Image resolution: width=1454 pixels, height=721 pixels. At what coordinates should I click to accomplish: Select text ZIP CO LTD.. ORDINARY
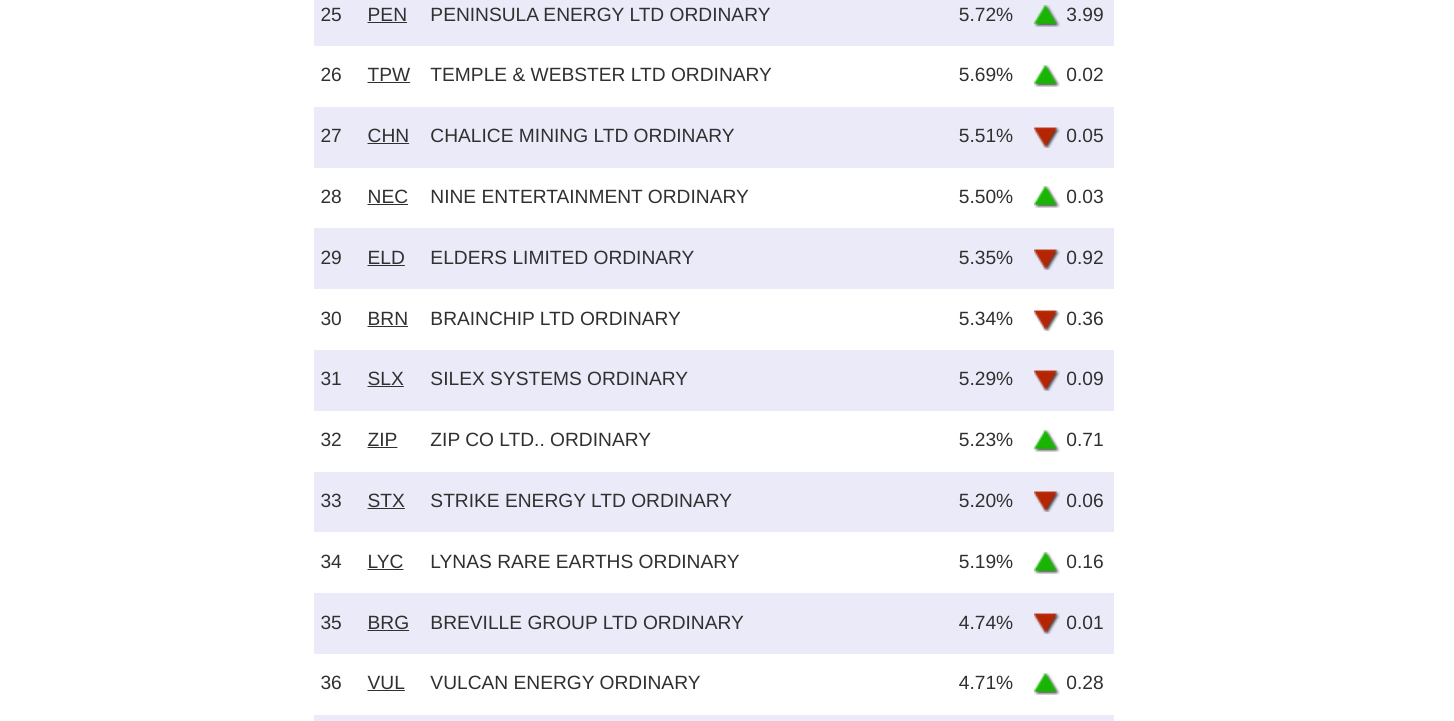coord(540,440)
